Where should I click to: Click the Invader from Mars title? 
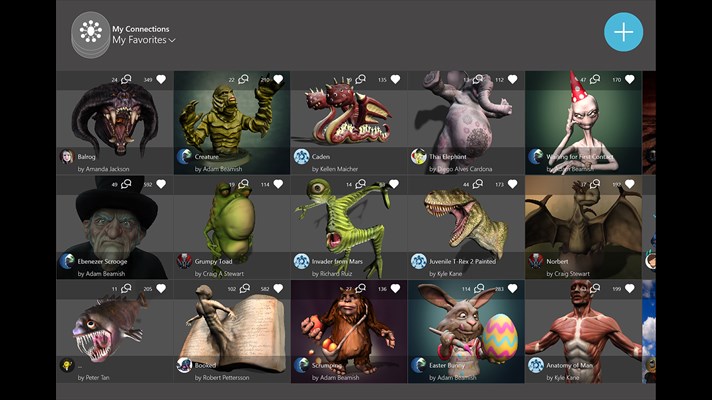point(337,262)
